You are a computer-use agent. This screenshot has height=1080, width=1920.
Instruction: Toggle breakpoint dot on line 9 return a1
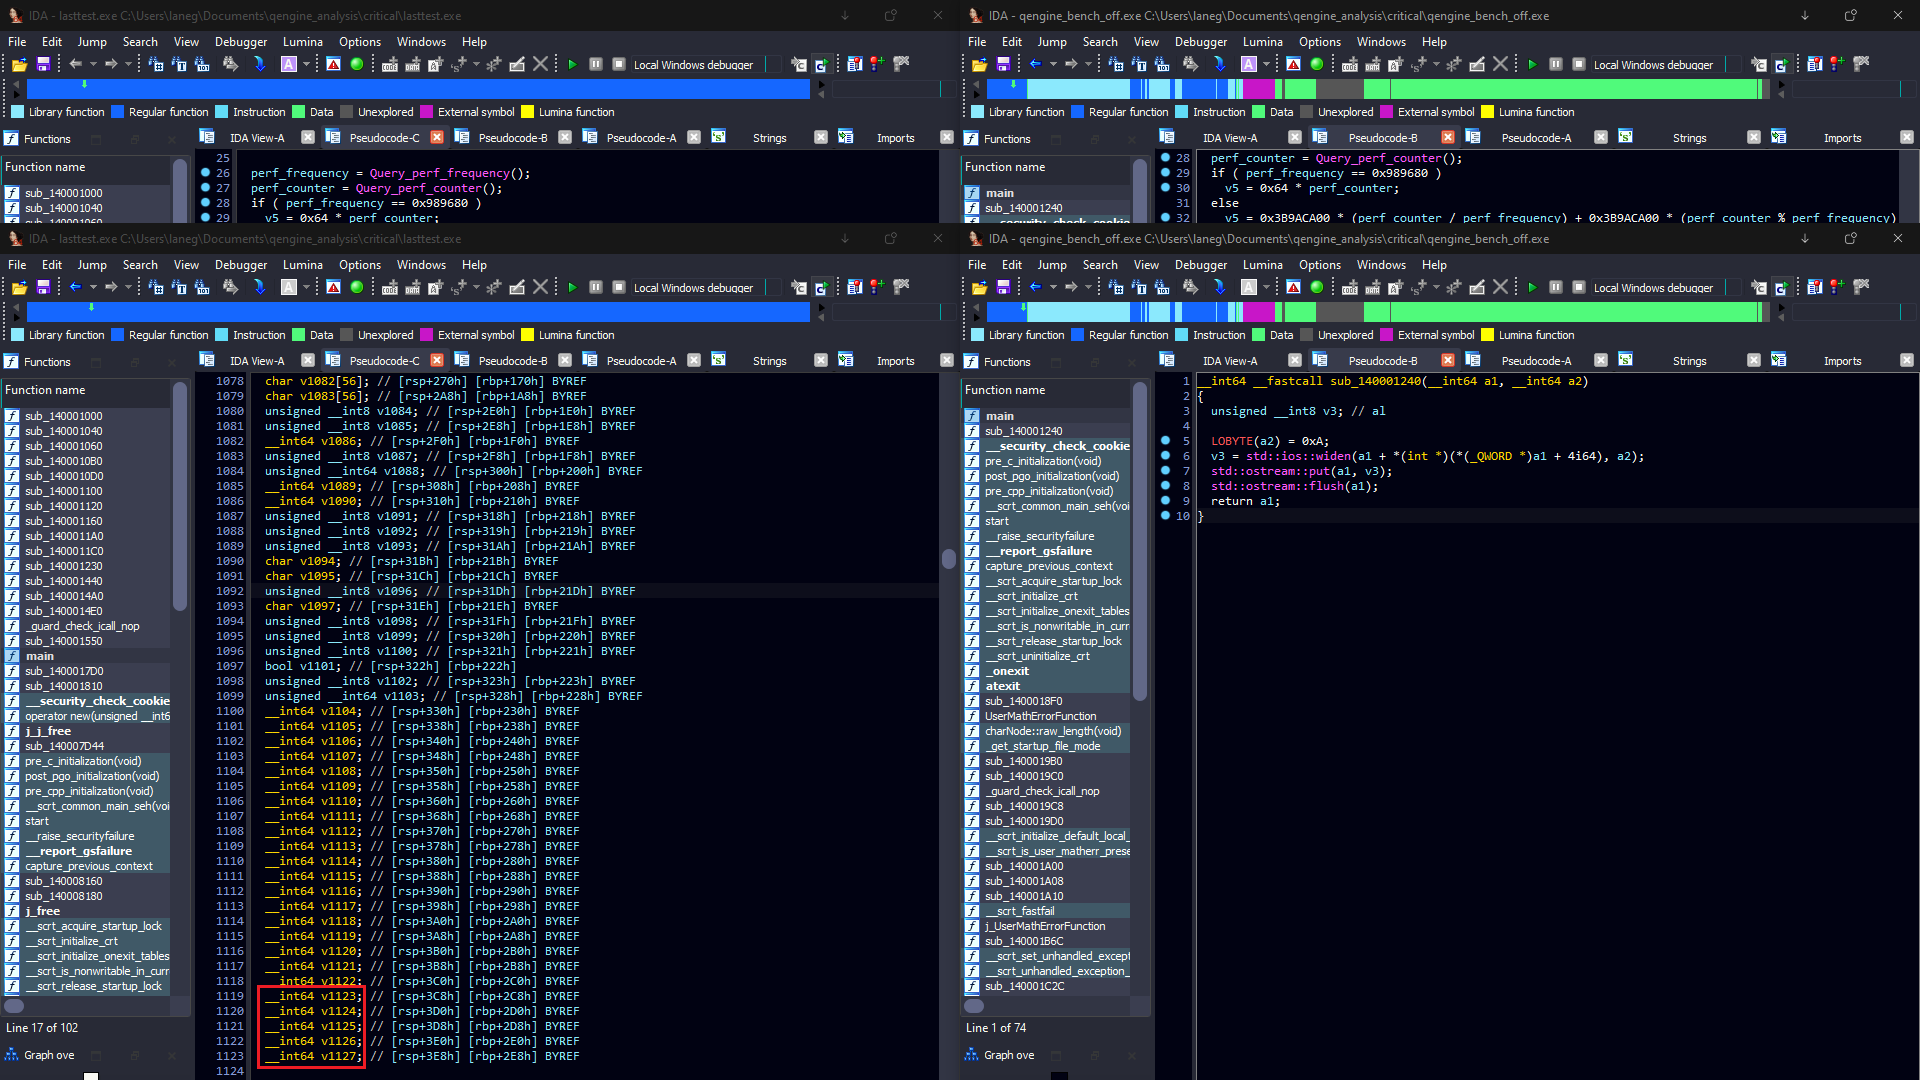pos(1165,501)
